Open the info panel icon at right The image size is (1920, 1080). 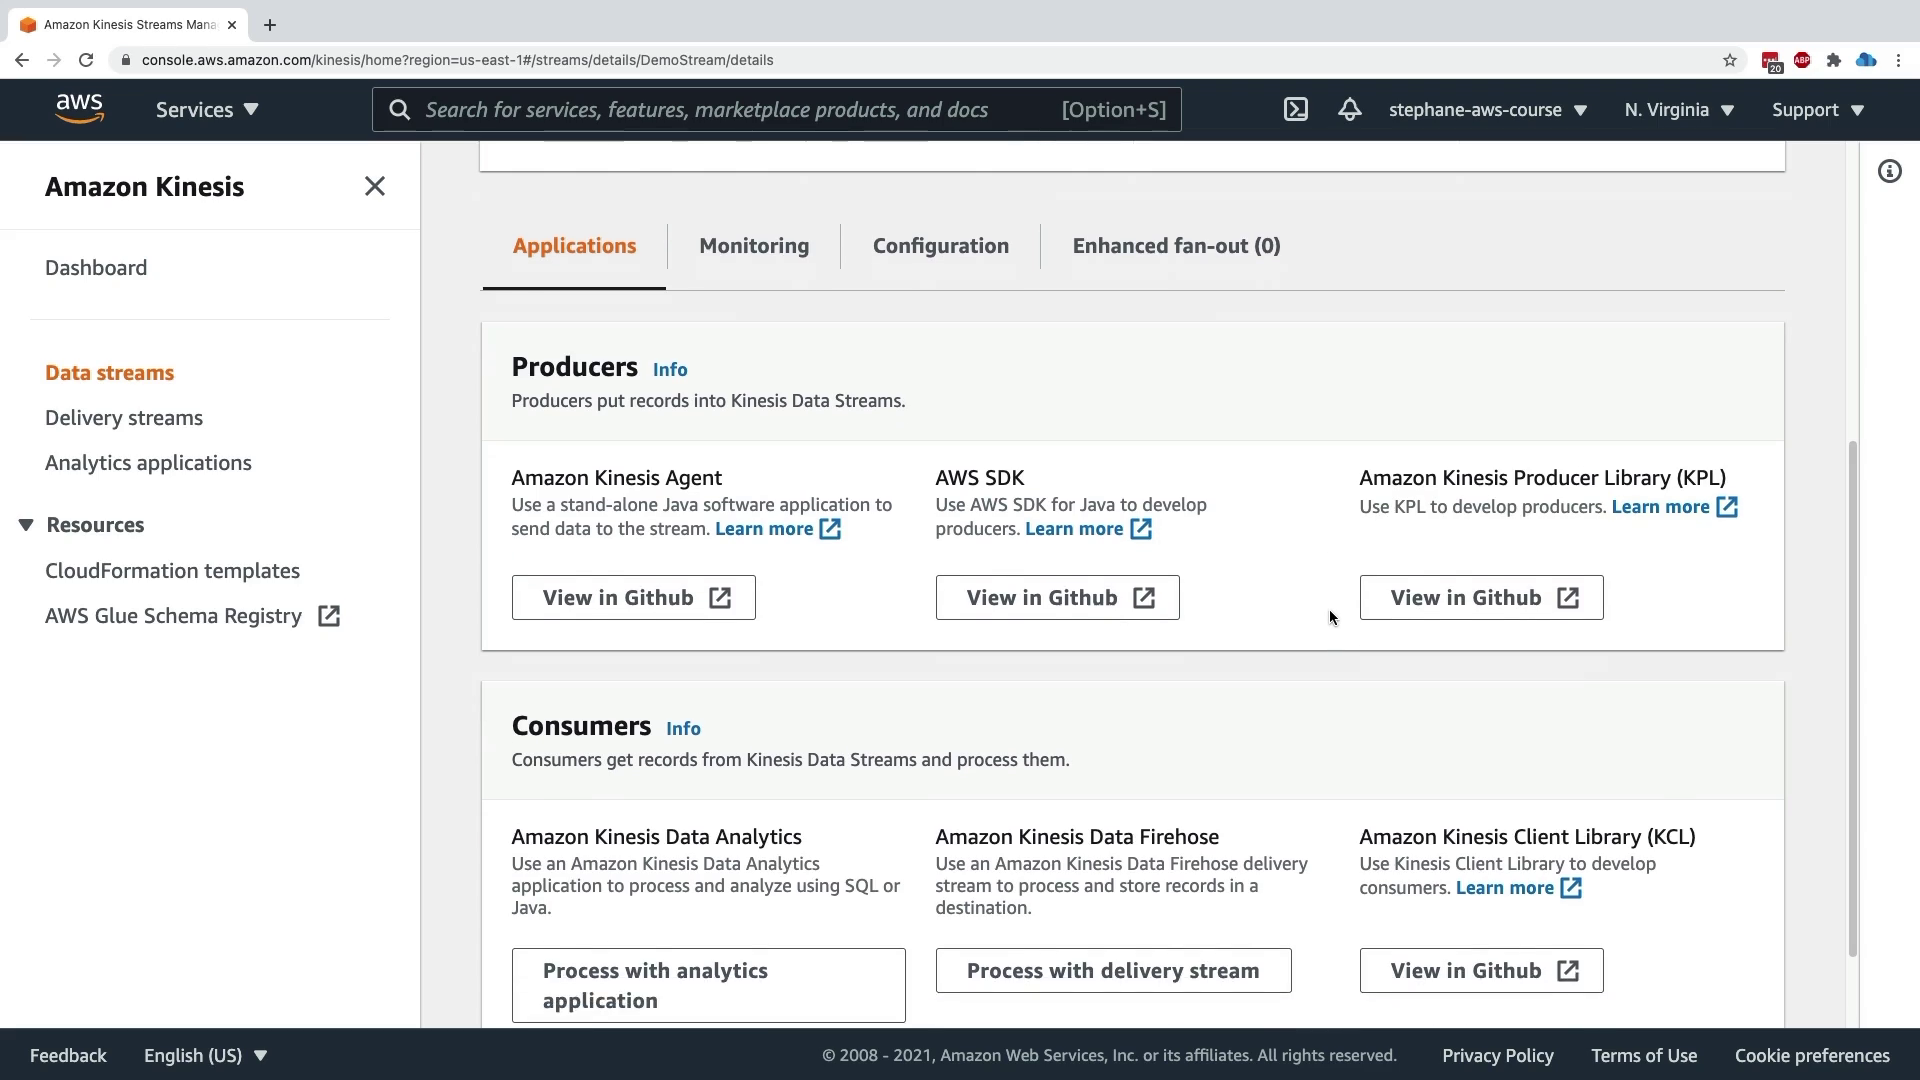(x=1889, y=172)
